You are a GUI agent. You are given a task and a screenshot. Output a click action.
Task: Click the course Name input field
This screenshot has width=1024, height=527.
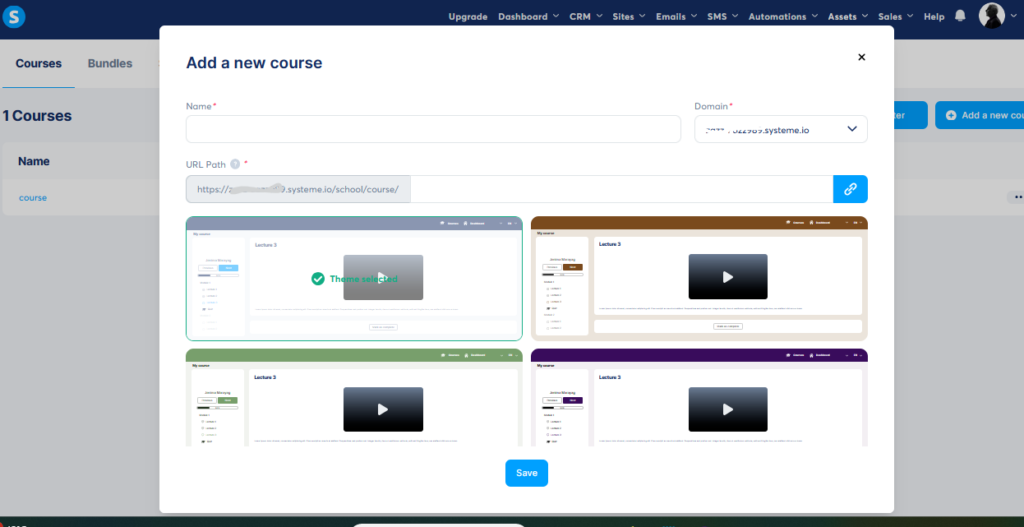(x=433, y=129)
